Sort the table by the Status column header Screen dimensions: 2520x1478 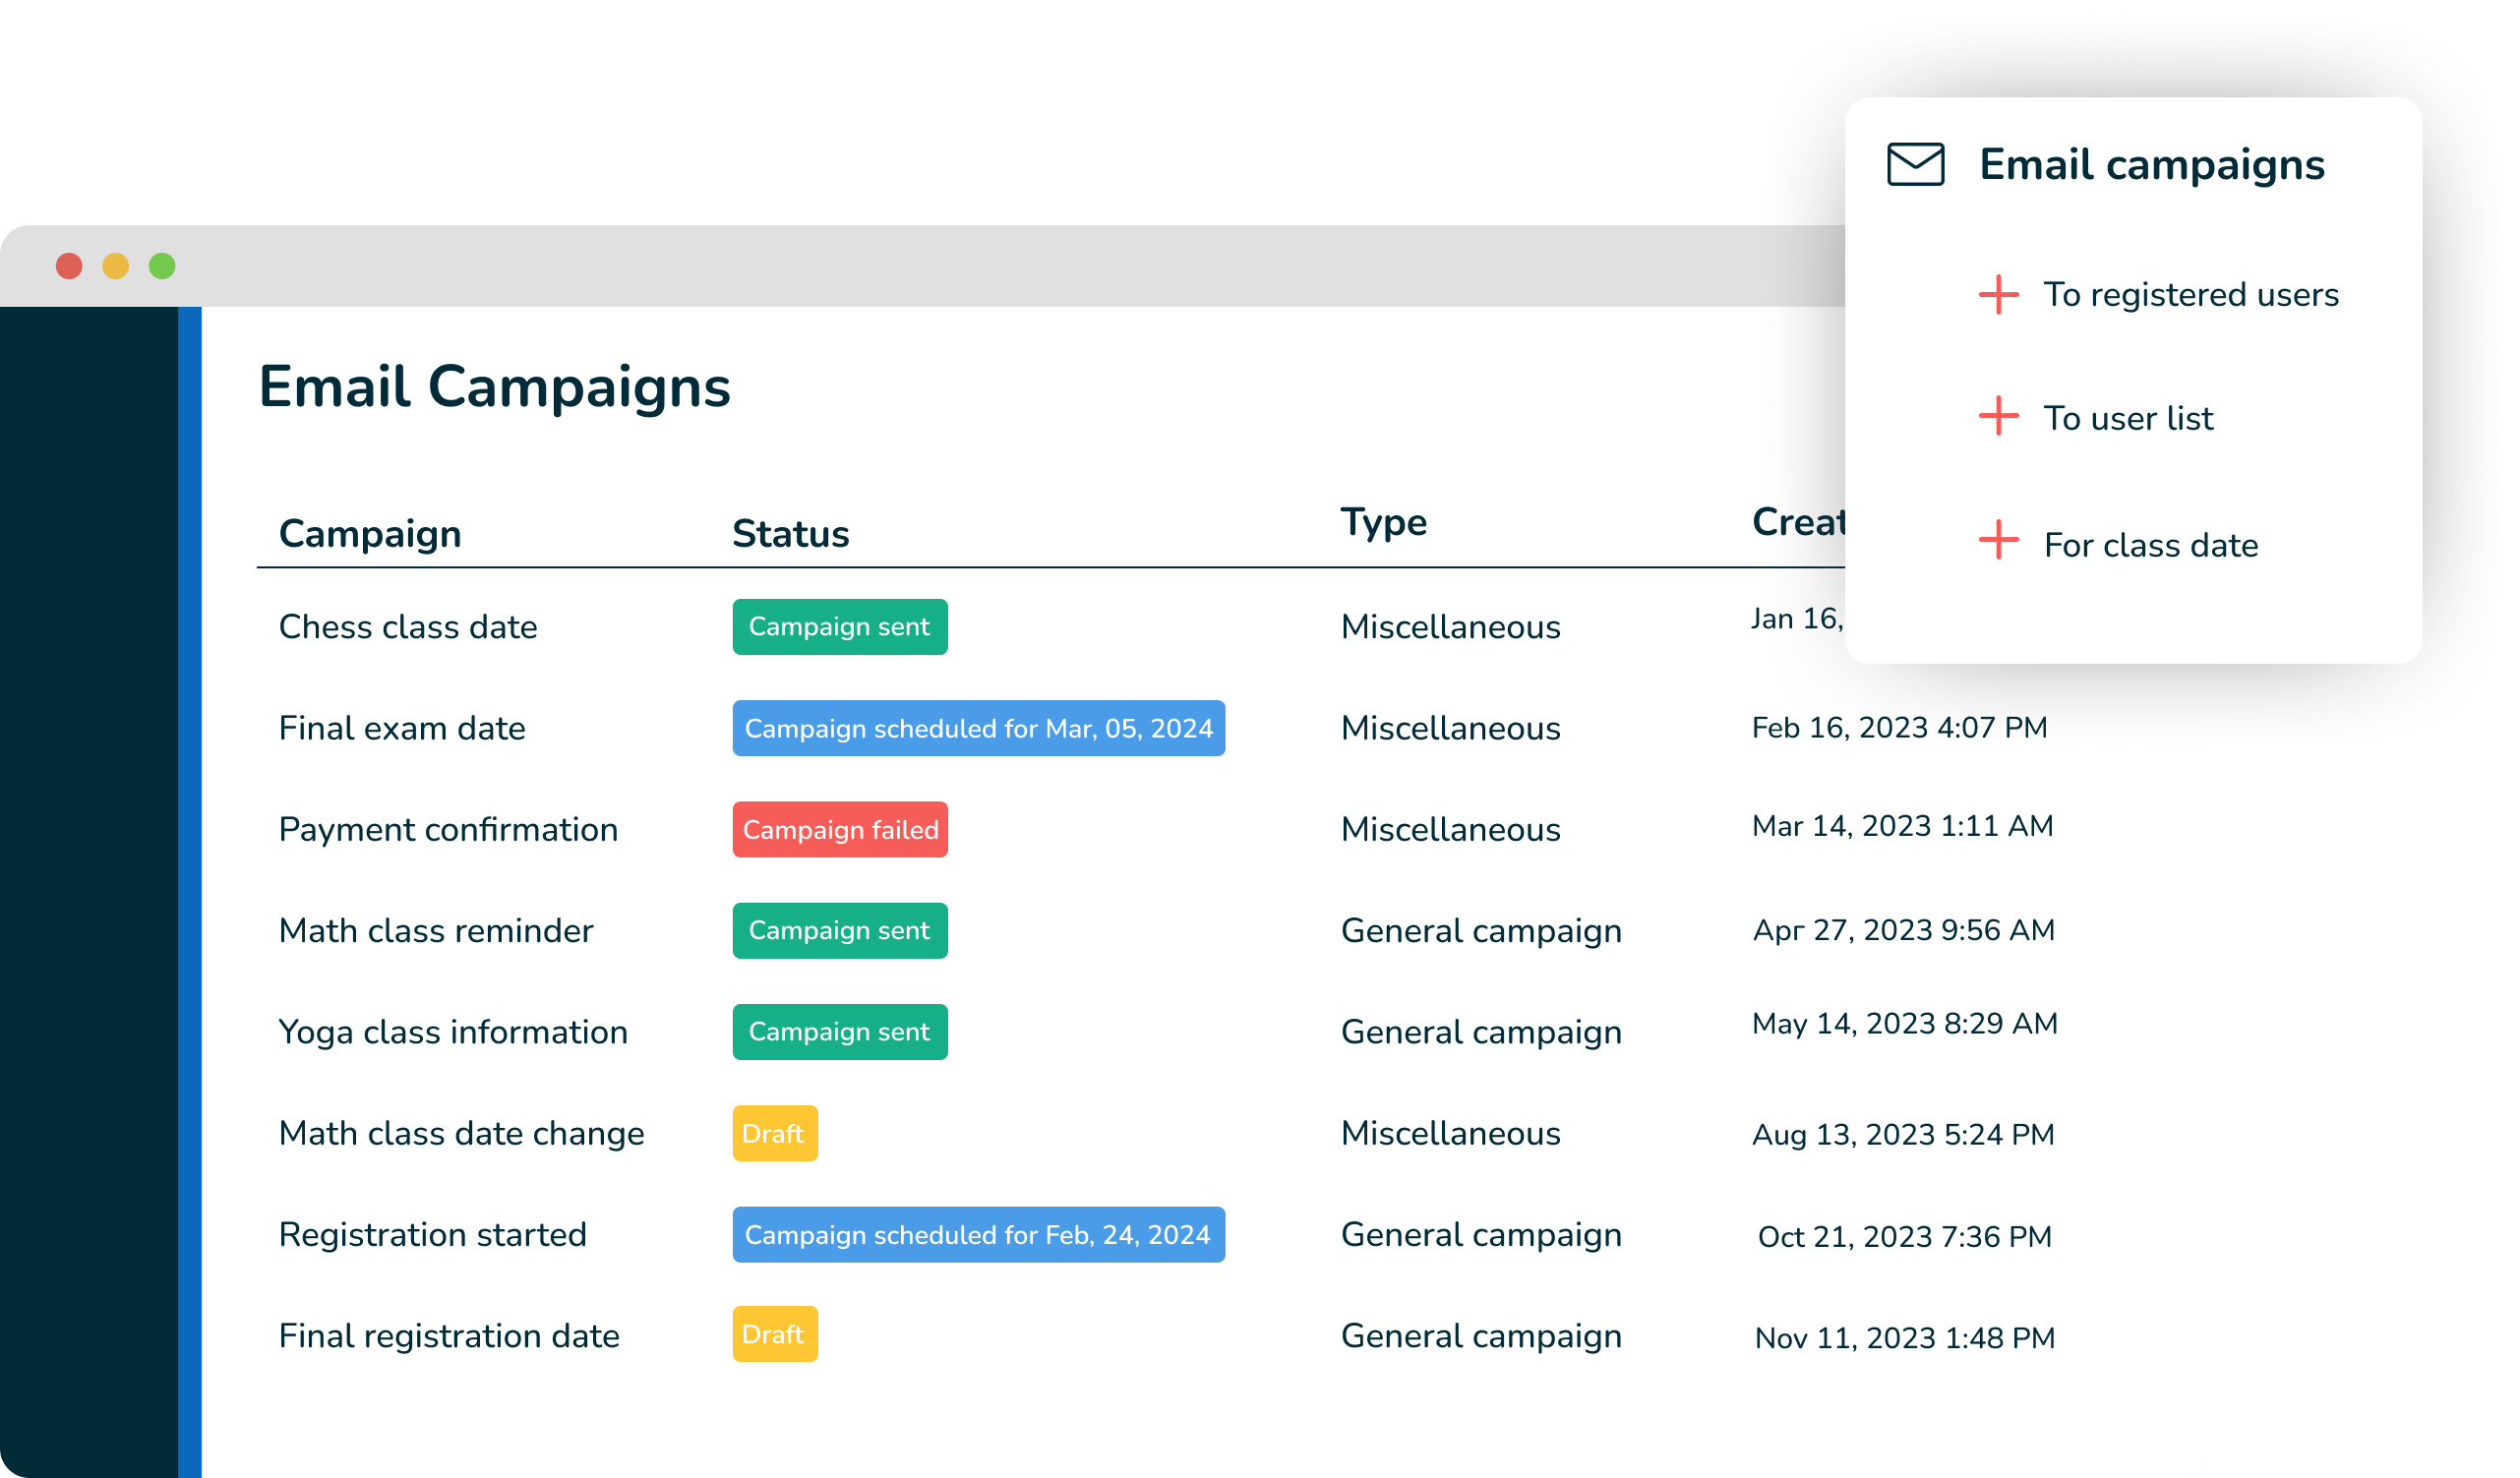[791, 533]
